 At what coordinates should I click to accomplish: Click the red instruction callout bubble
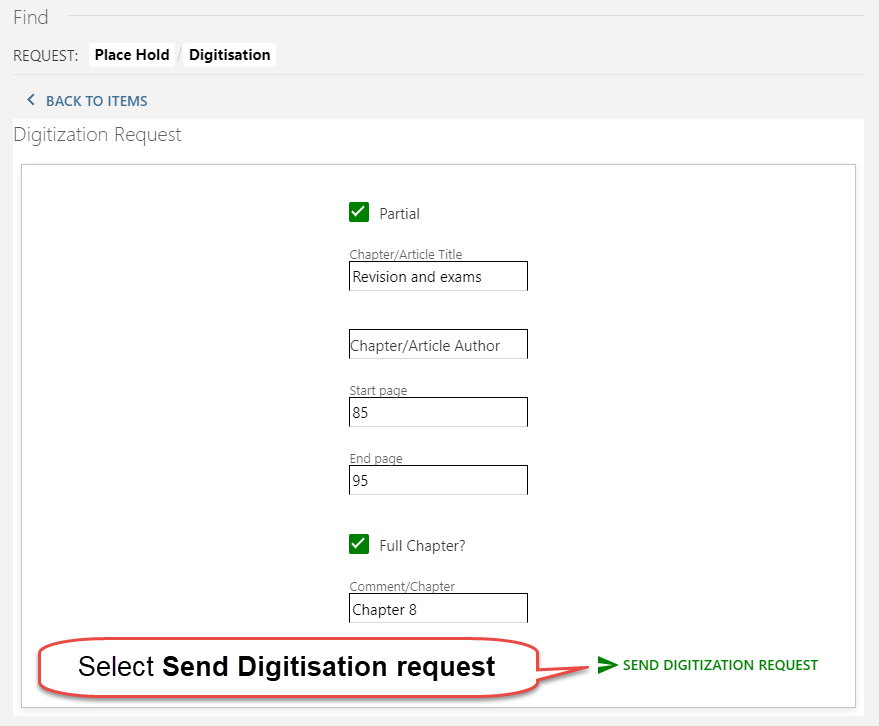[286, 666]
